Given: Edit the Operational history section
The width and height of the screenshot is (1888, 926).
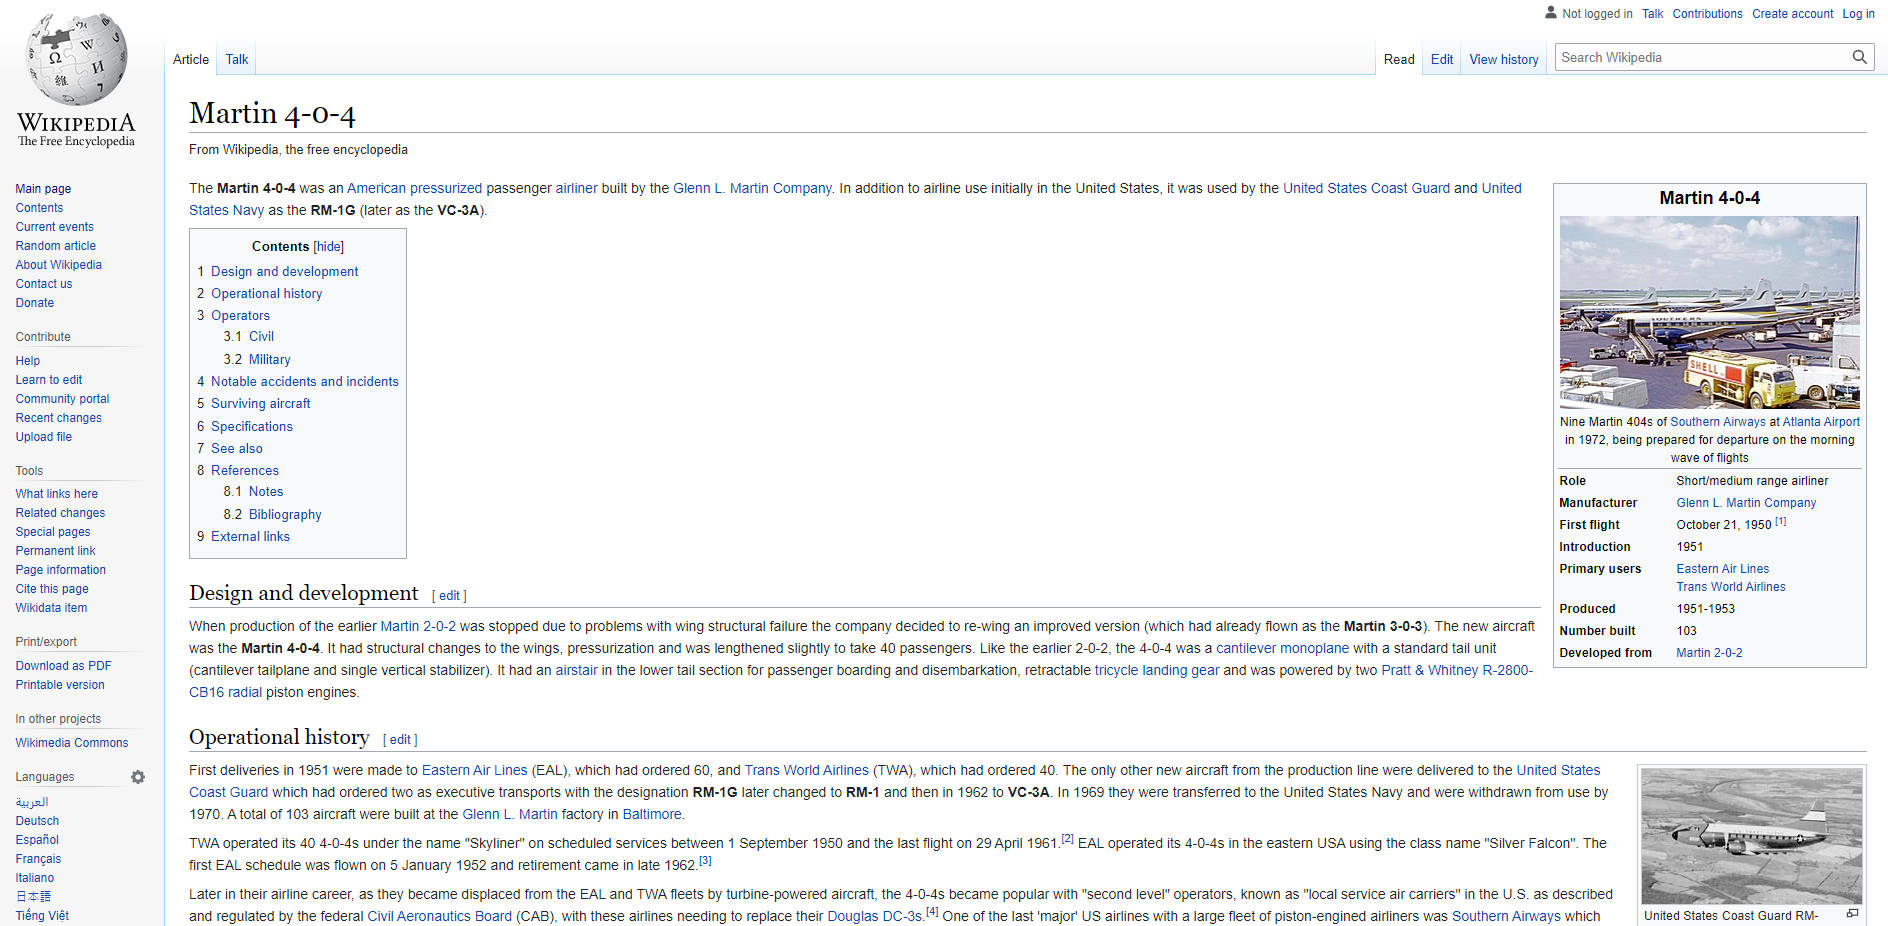Looking at the screenshot, I should (400, 740).
